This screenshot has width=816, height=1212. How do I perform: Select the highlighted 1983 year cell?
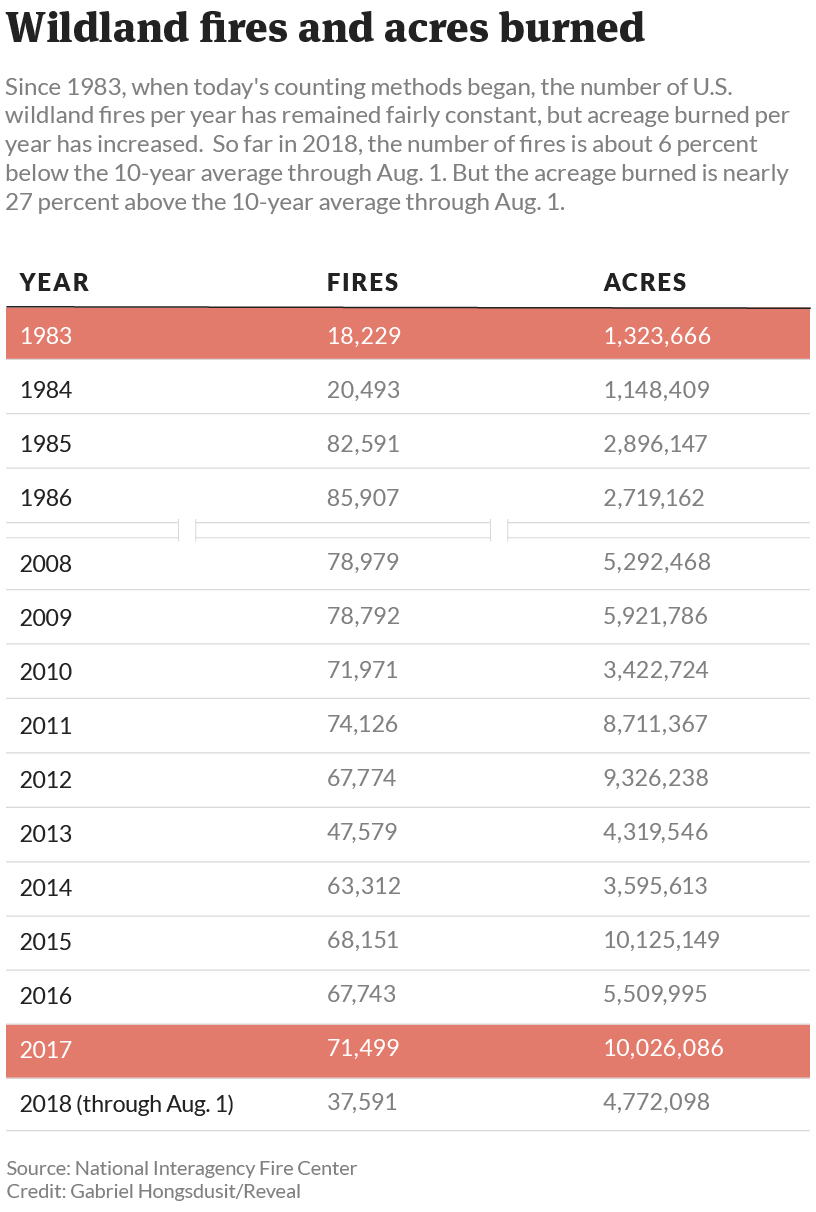(x=46, y=336)
